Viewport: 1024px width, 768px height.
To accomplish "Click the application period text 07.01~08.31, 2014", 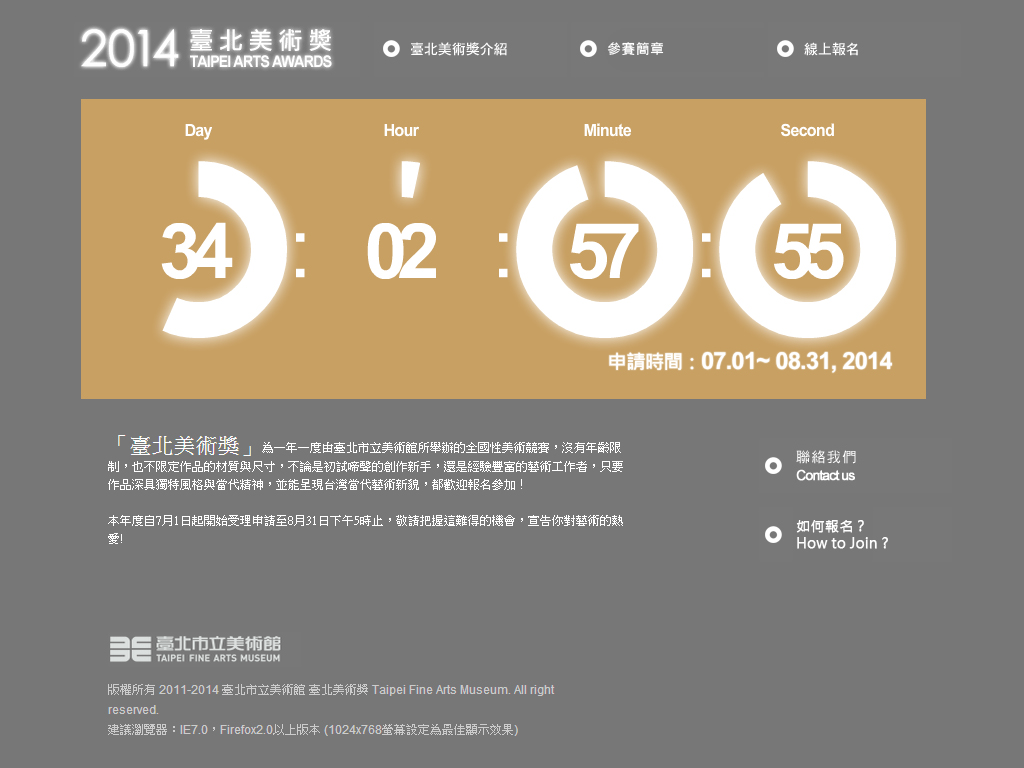I will tap(750, 361).
